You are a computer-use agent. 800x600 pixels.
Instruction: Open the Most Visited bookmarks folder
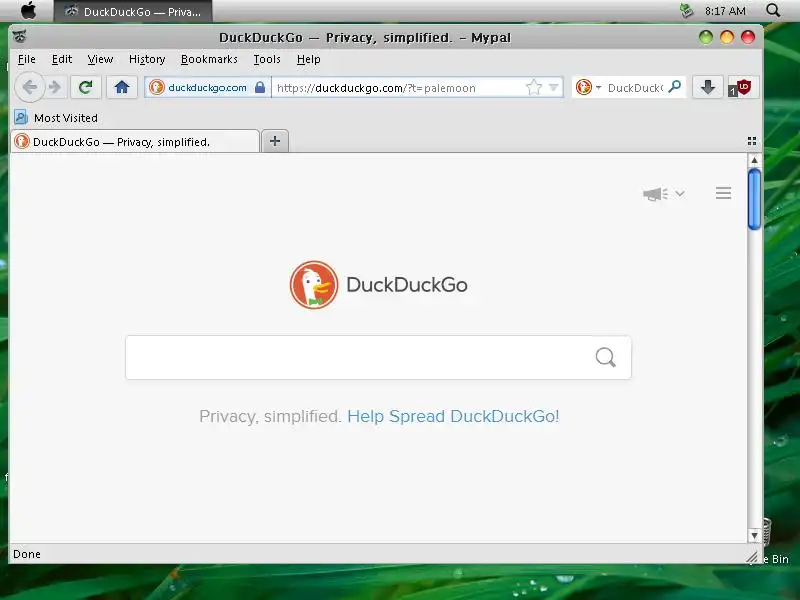pos(56,118)
